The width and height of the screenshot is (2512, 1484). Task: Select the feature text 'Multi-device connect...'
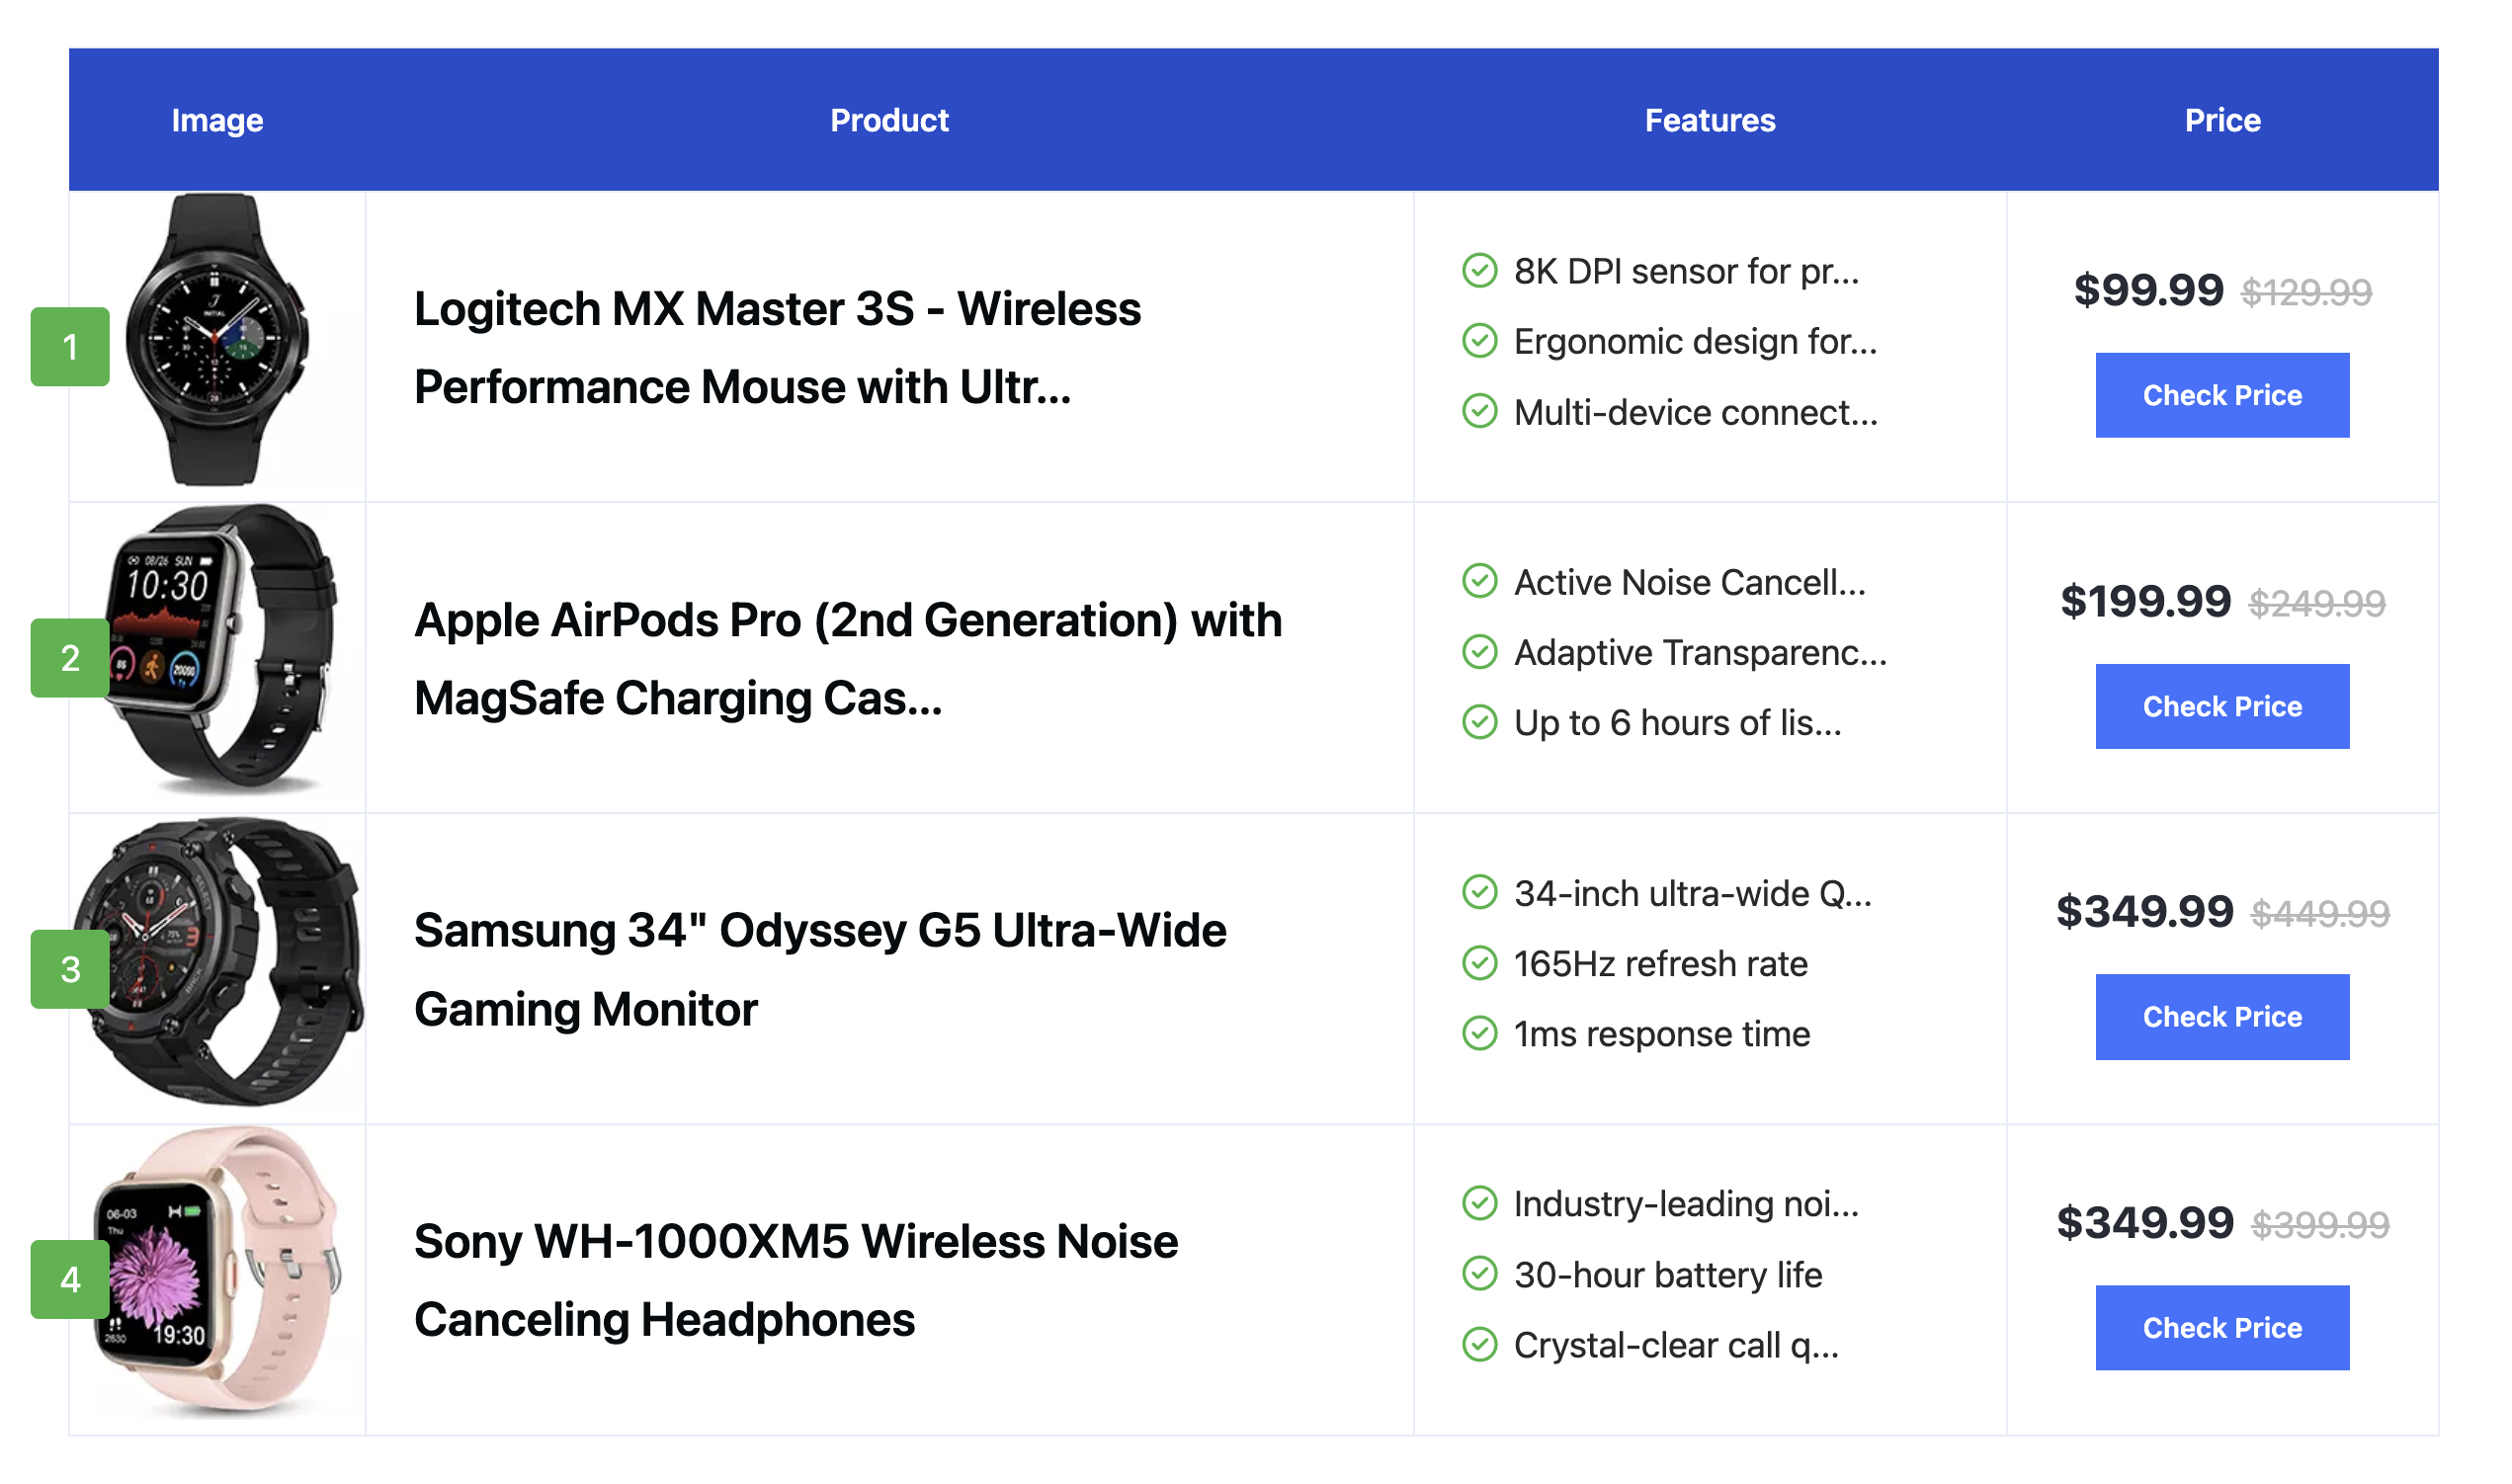click(1695, 412)
